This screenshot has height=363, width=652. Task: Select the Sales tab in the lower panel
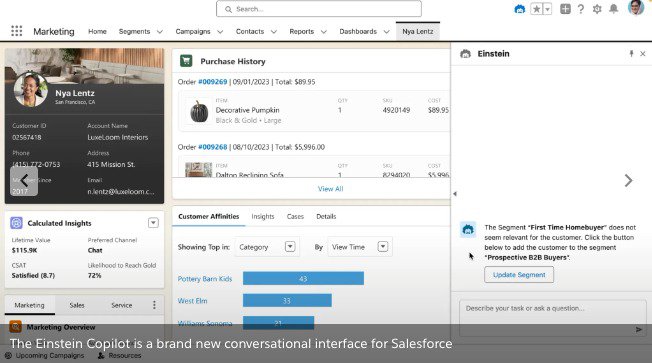(77, 305)
